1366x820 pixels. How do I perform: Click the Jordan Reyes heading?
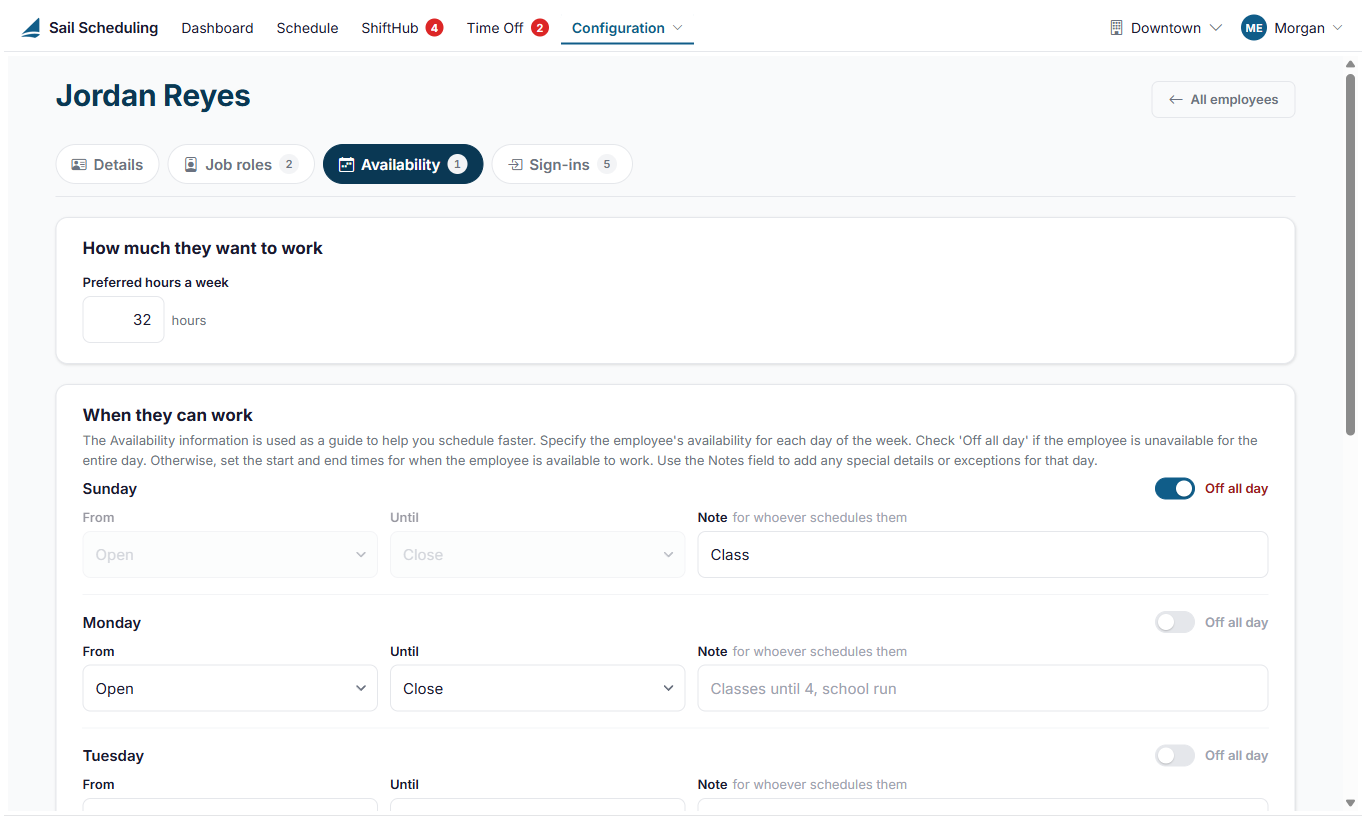tap(153, 96)
